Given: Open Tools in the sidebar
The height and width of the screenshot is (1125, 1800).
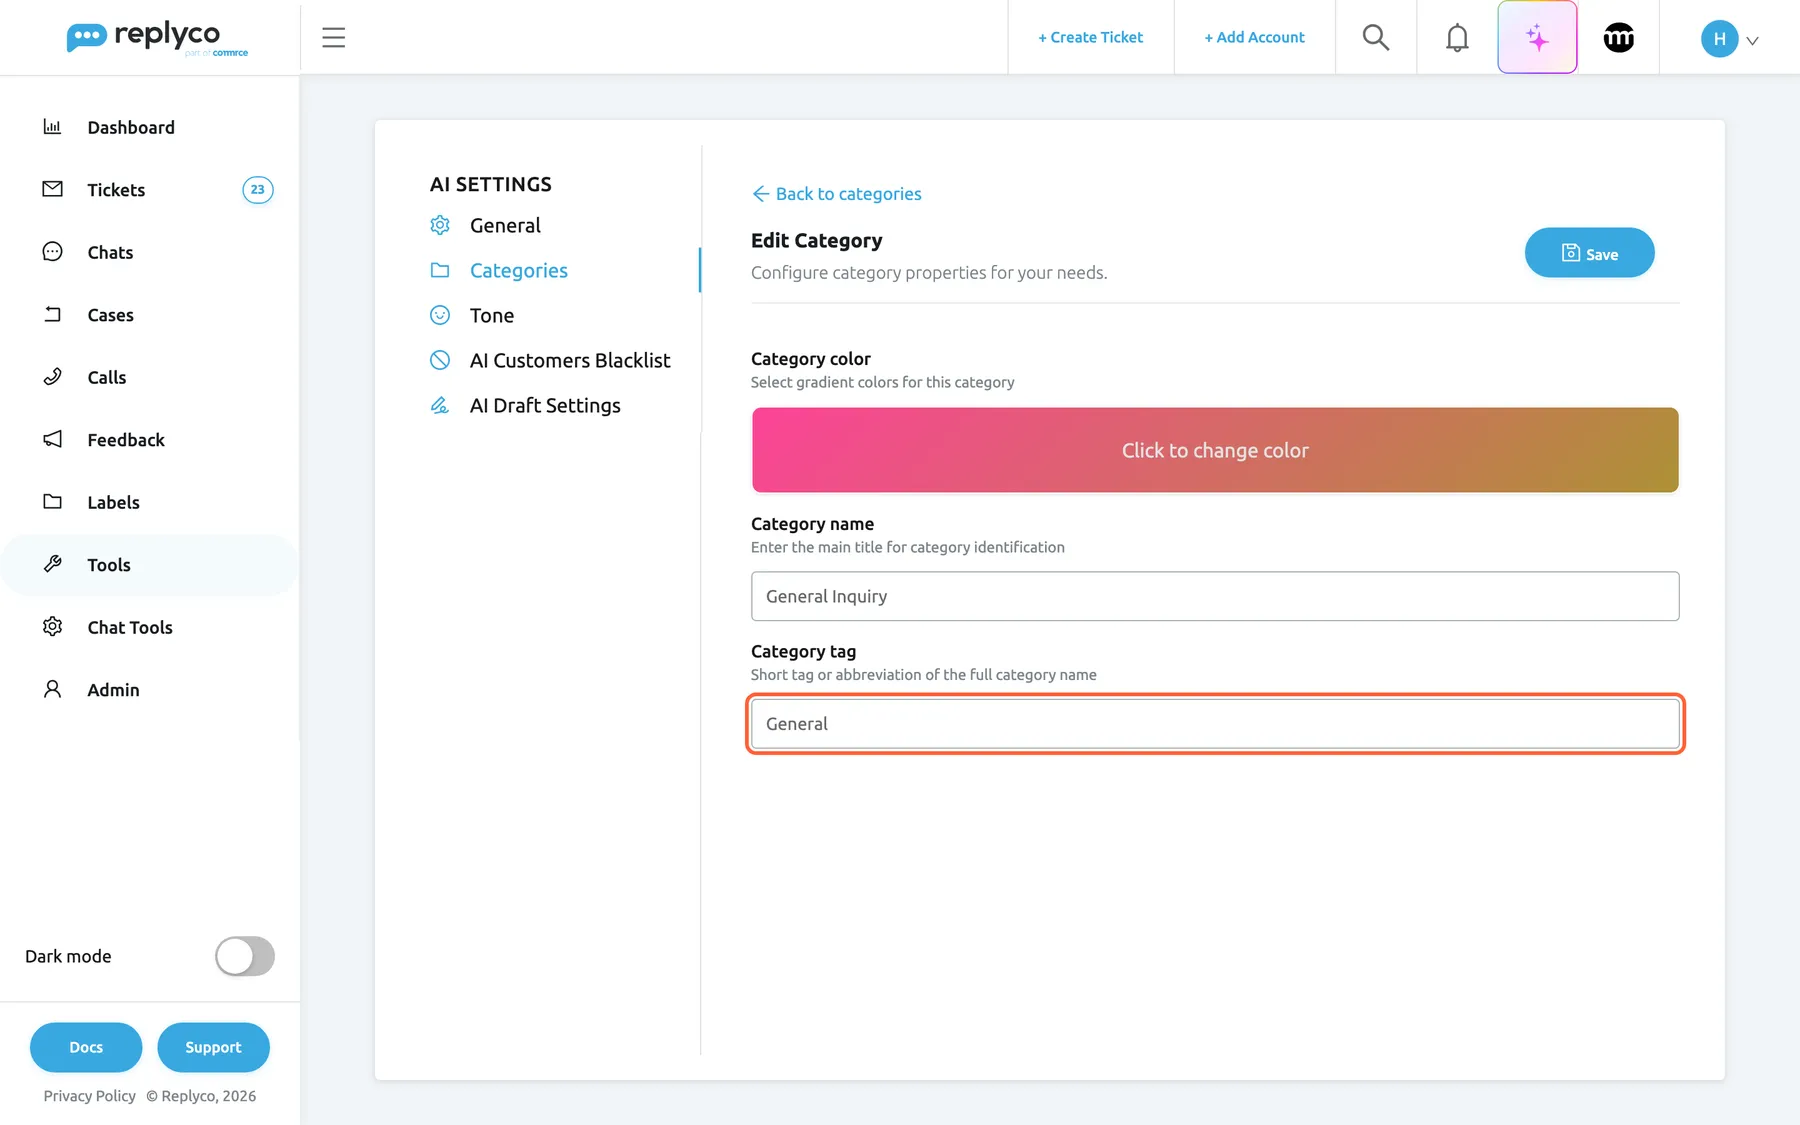Looking at the screenshot, I should coord(150,565).
